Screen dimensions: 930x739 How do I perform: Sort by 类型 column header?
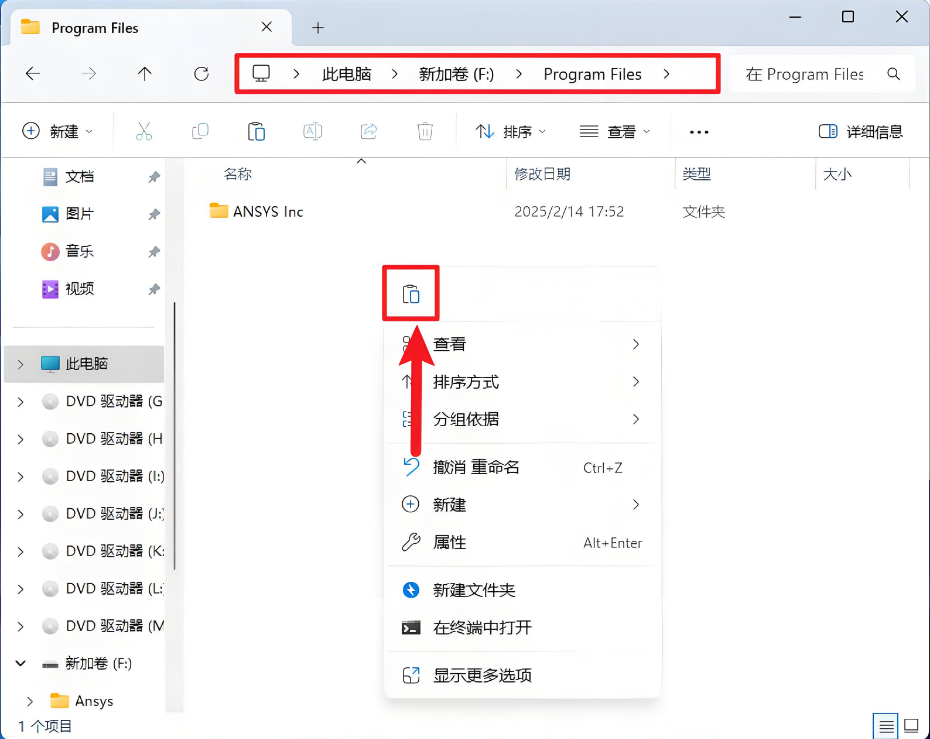[696, 174]
